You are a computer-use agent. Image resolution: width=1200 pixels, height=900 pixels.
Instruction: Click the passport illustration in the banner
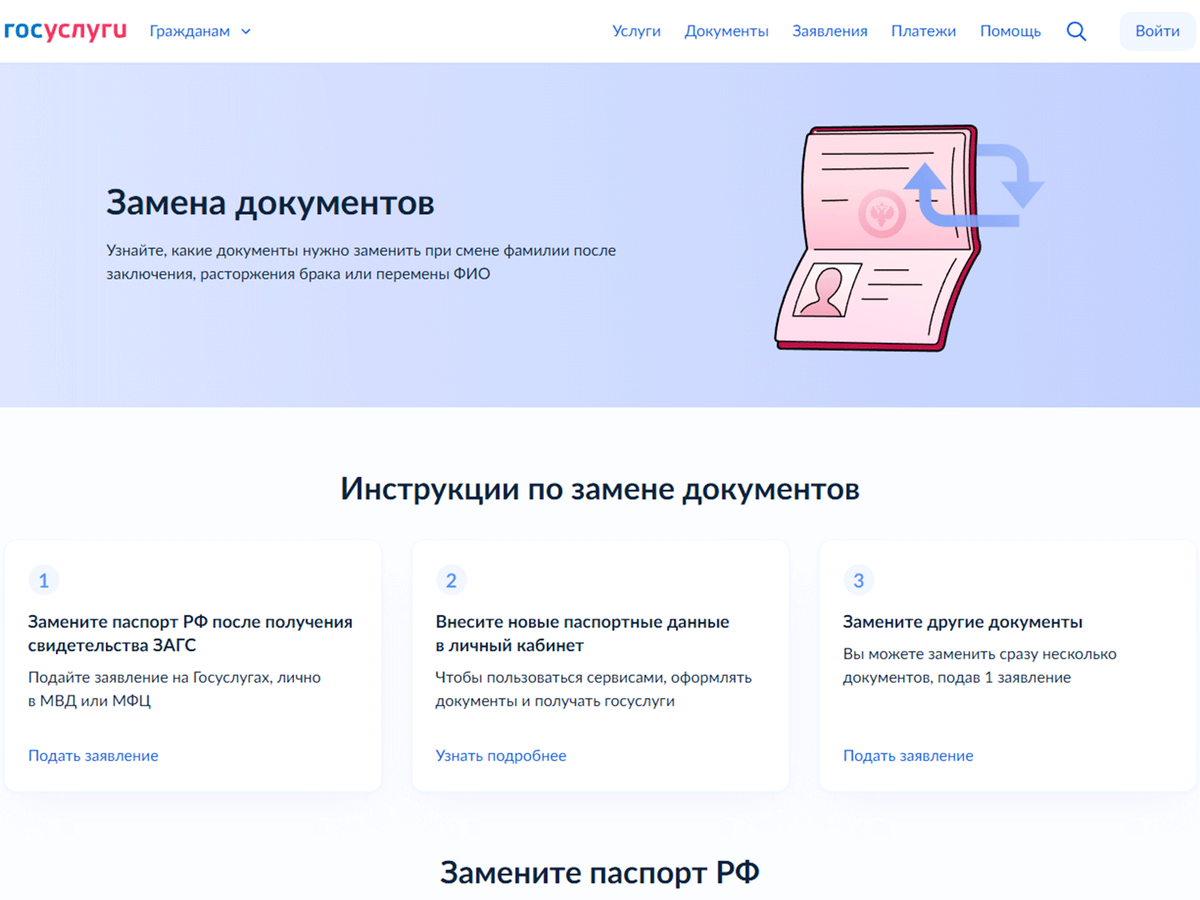point(880,240)
